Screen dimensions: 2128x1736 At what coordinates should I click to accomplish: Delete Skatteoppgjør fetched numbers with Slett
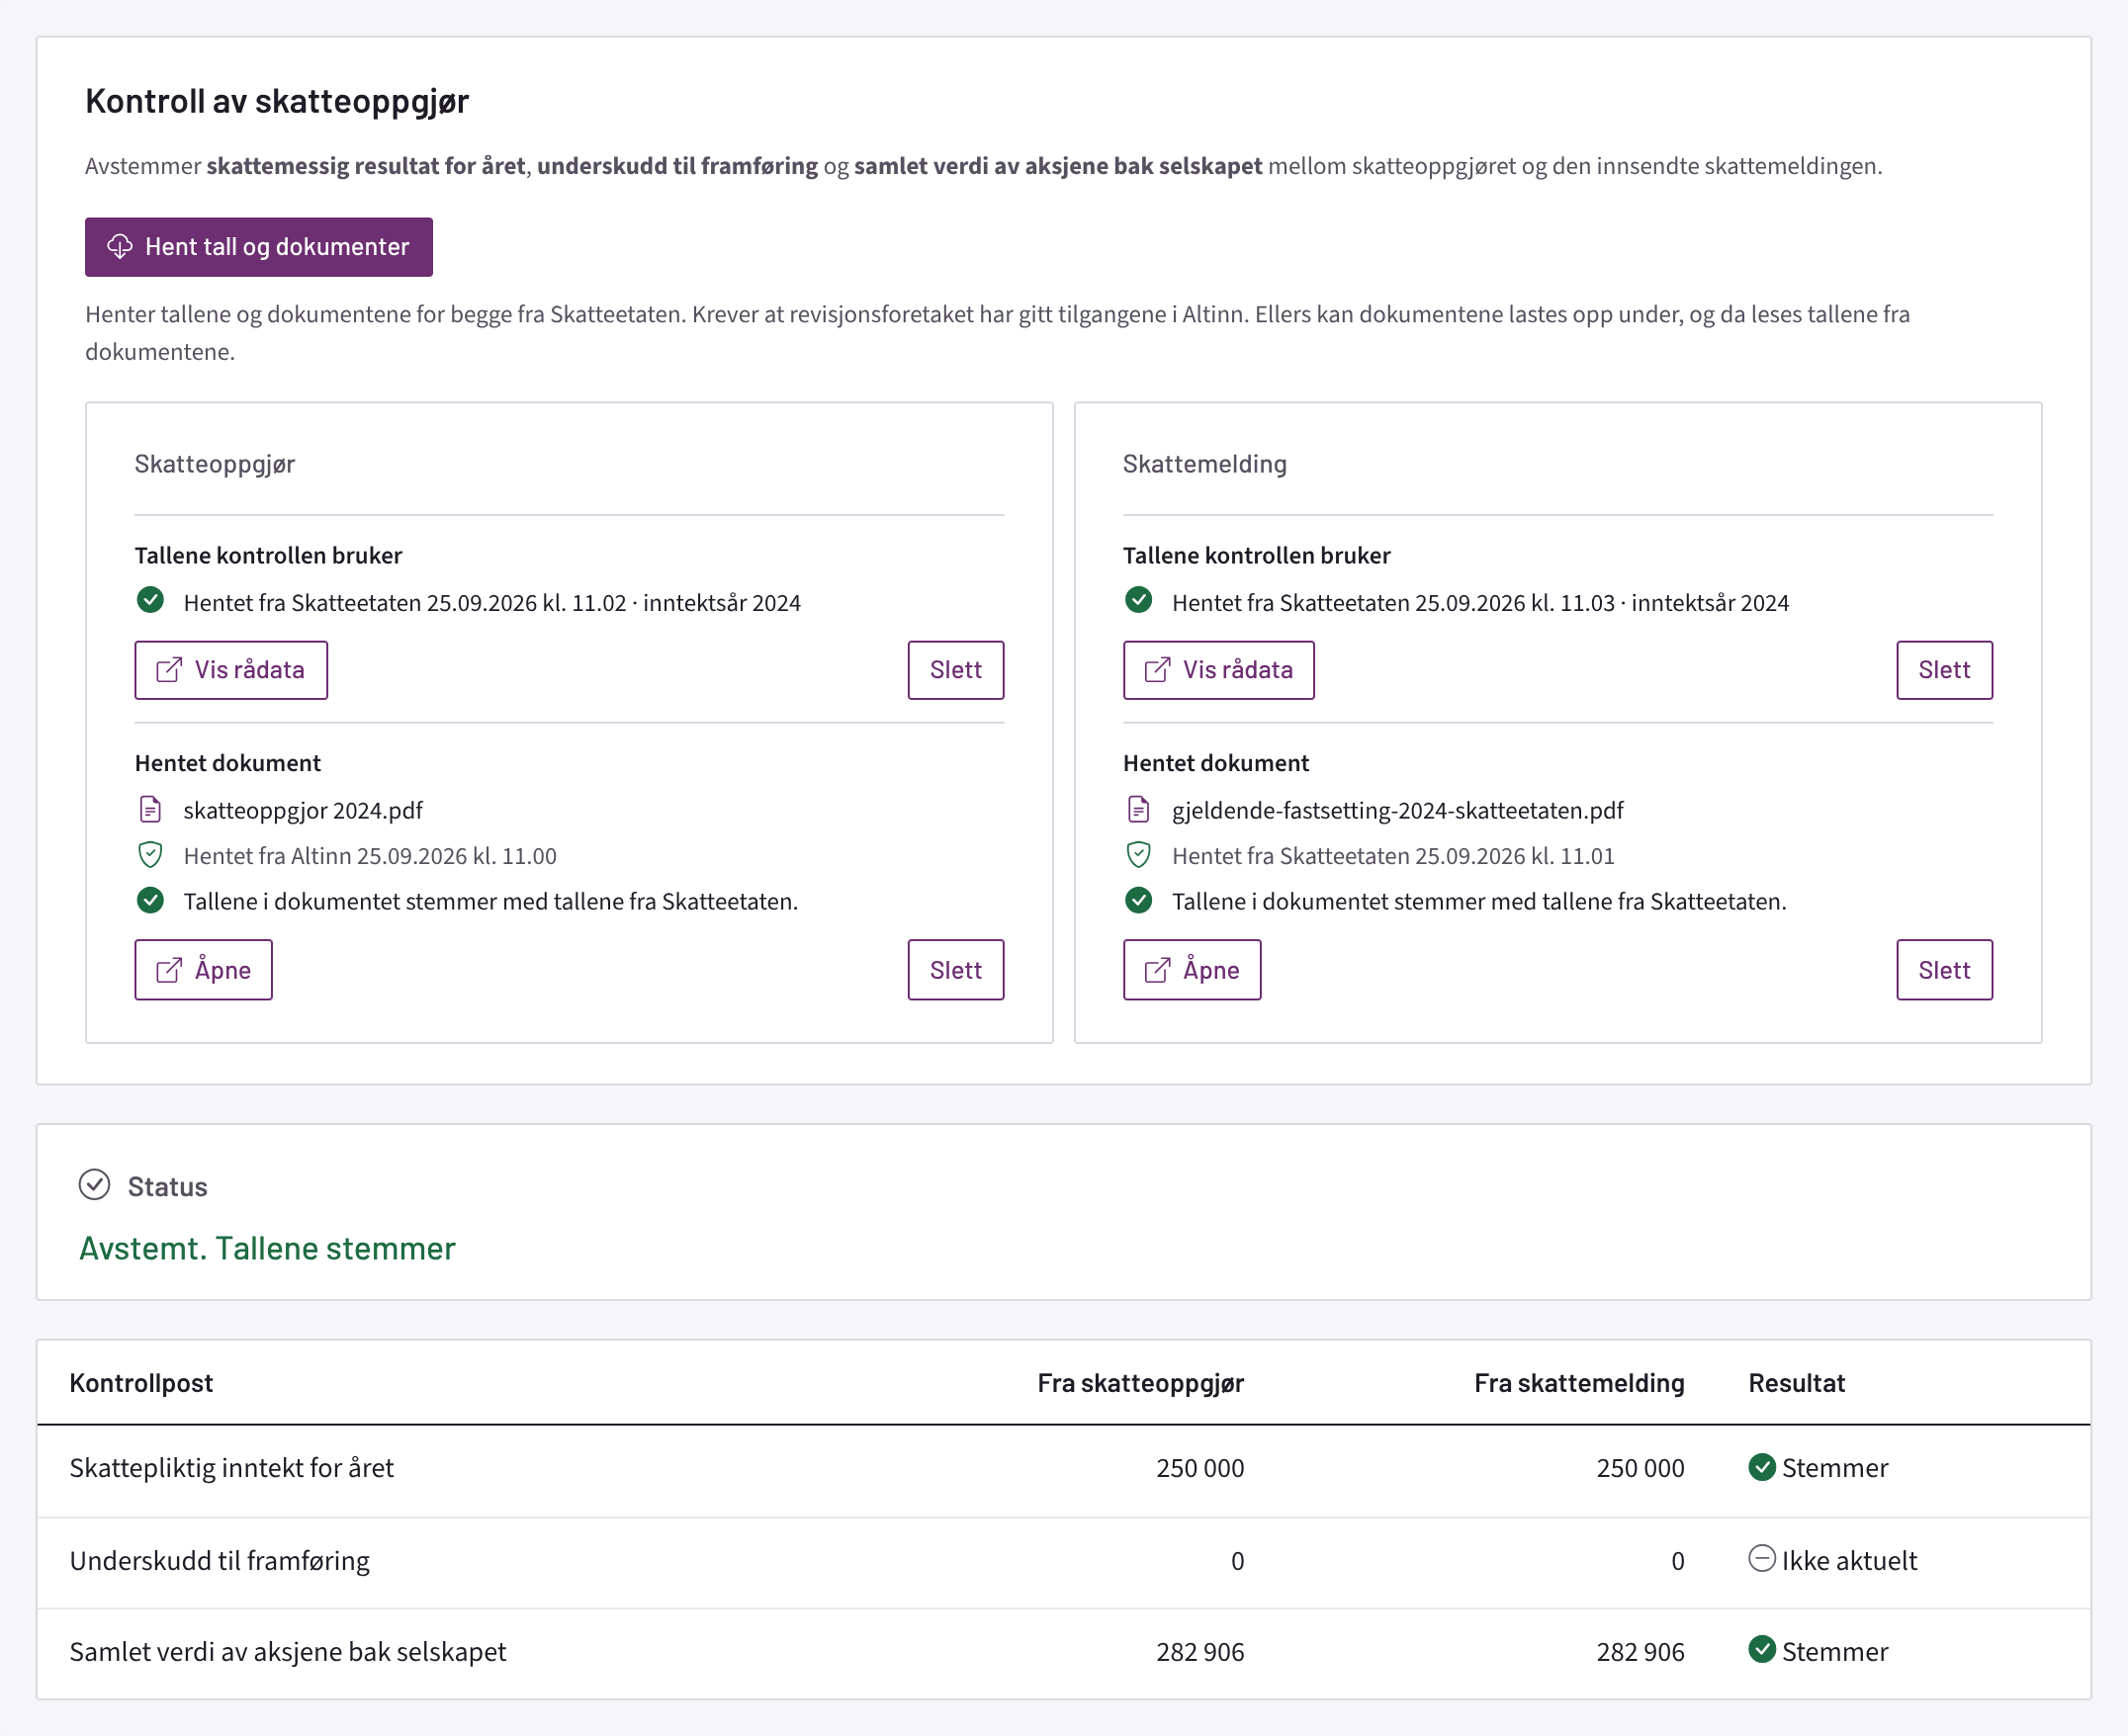click(955, 670)
